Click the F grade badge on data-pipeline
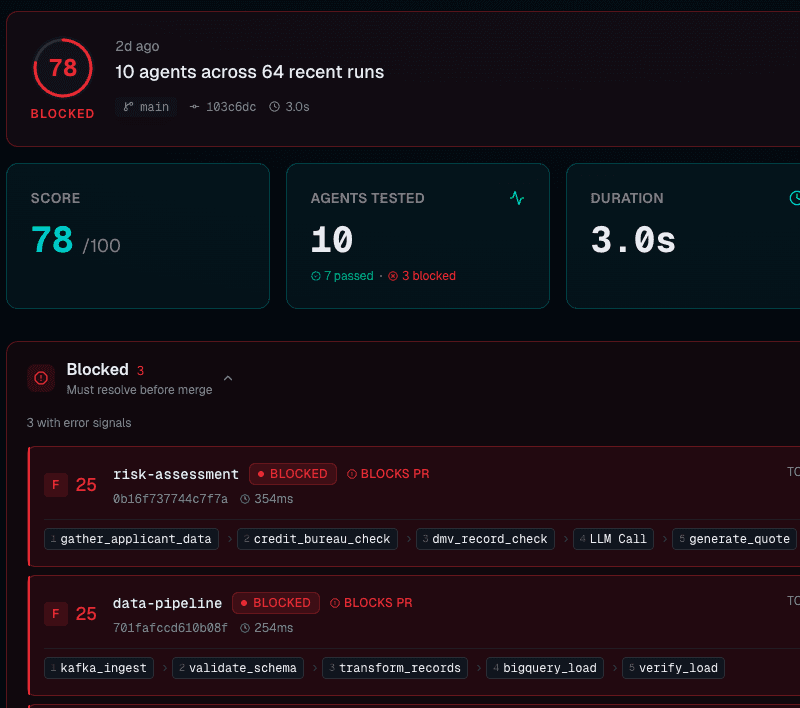The height and width of the screenshot is (708, 800). click(55, 613)
